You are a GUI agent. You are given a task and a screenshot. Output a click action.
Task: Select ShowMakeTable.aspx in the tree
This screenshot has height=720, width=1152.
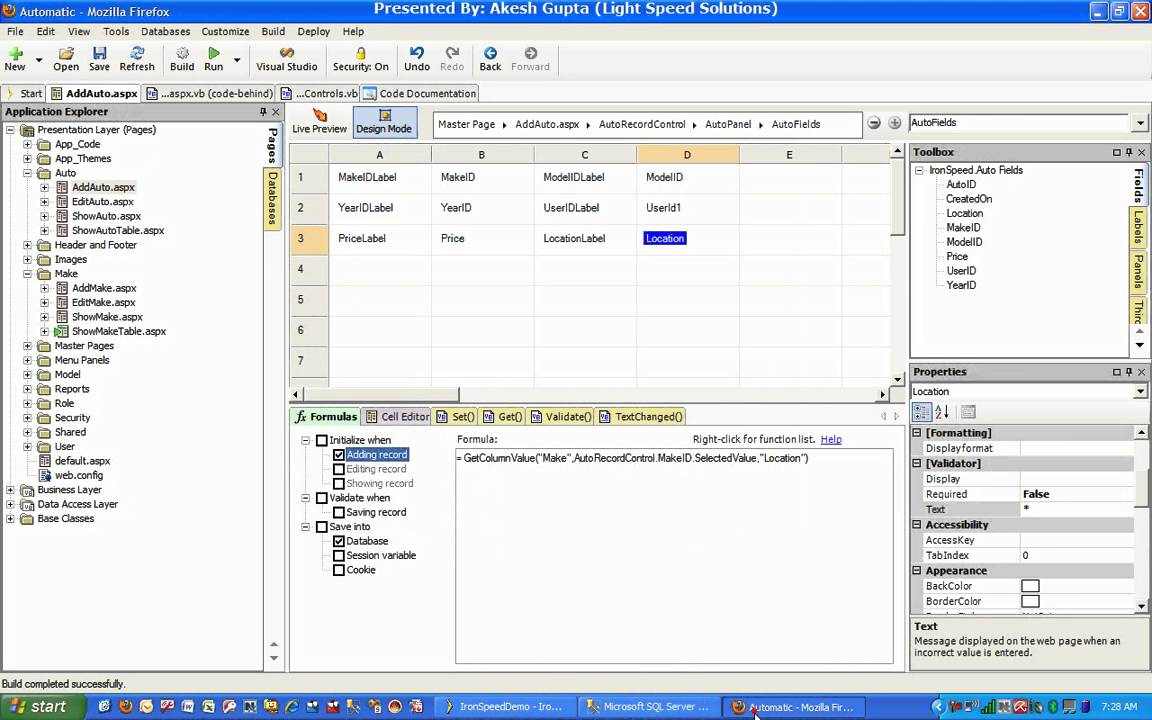click(x=119, y=331)
